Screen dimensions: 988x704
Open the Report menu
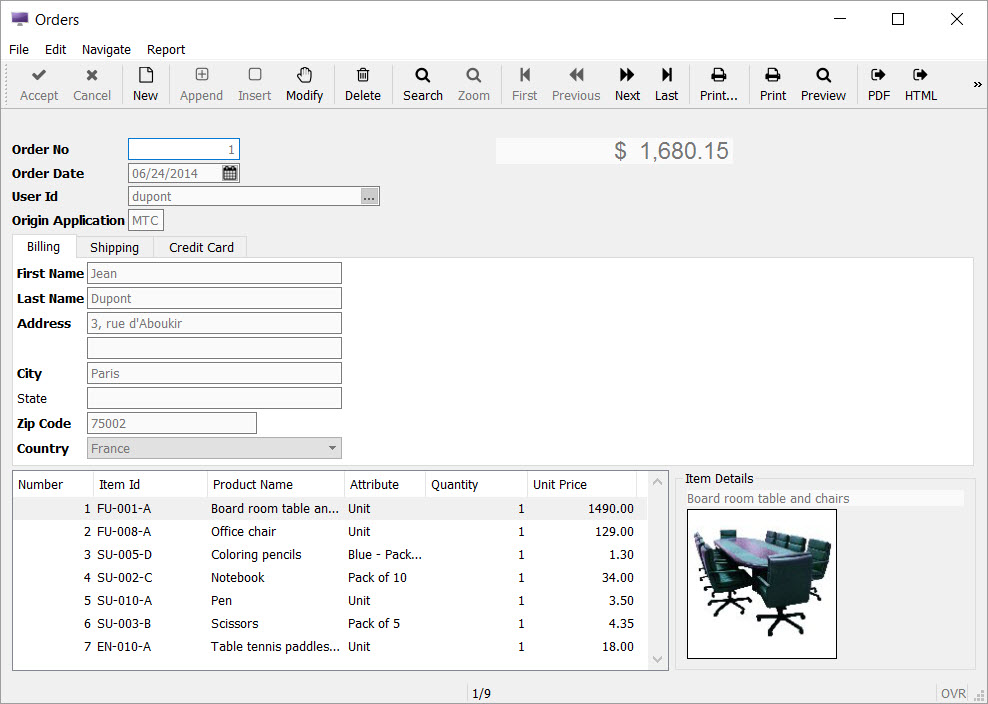click(166, 49)
